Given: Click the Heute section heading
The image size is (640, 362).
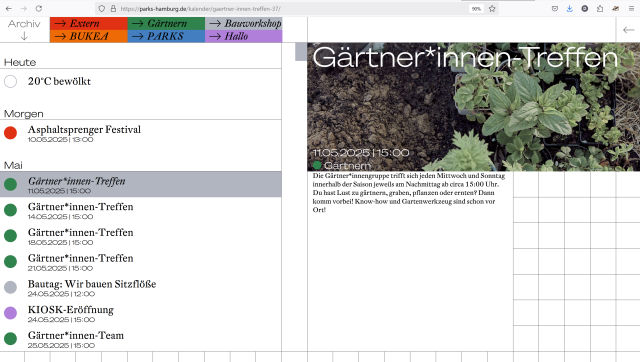Looking at the screenshot, I should 20,62.
